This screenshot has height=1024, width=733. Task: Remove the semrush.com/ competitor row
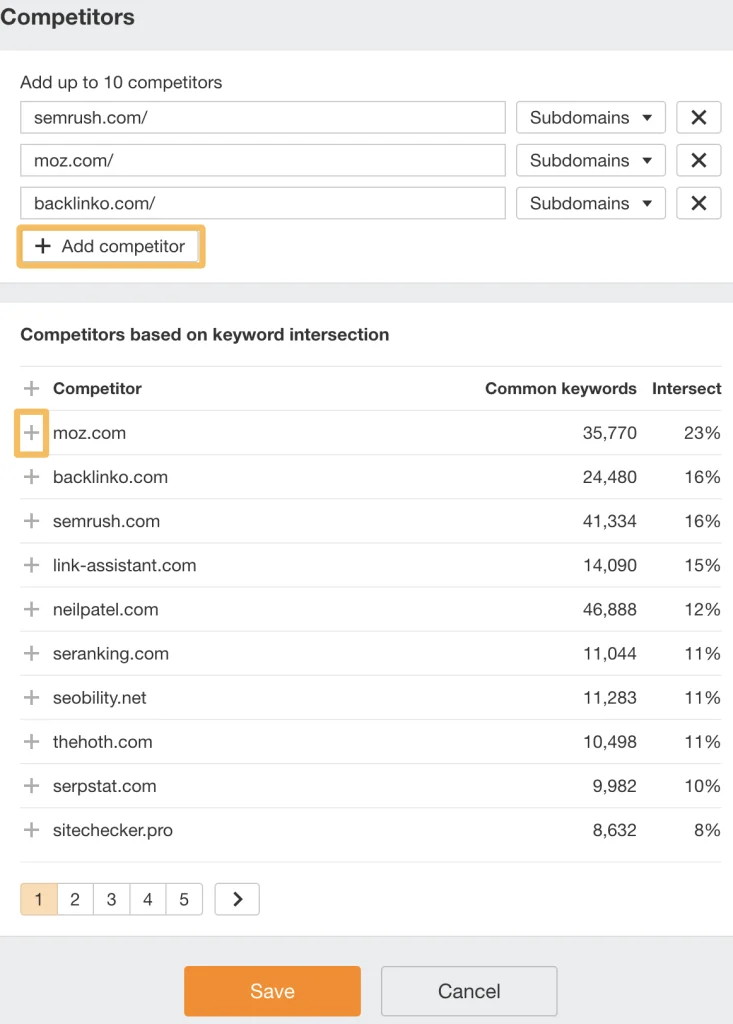698,117
